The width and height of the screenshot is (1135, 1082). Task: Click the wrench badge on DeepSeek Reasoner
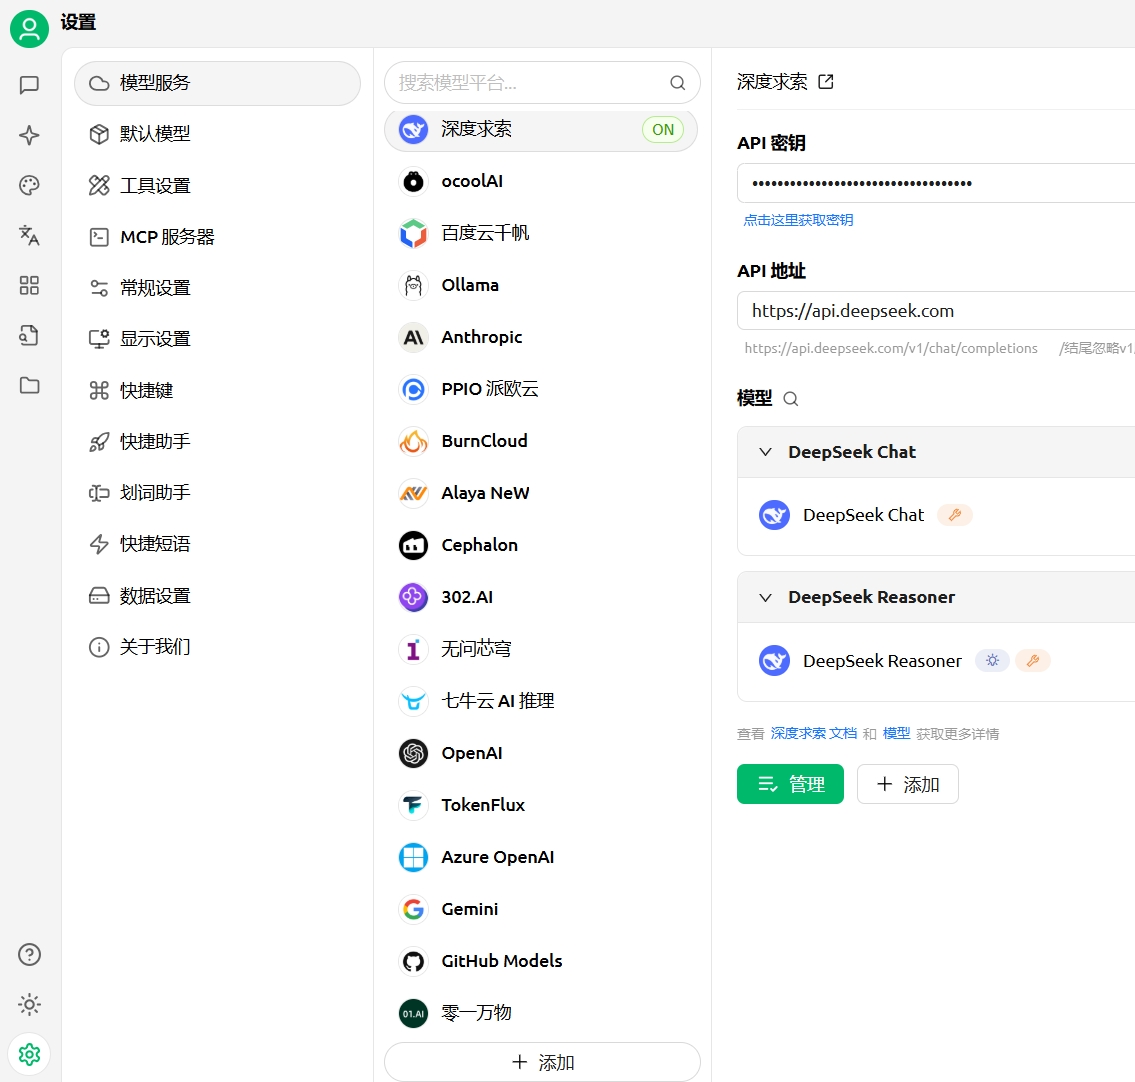[1033, 660]
